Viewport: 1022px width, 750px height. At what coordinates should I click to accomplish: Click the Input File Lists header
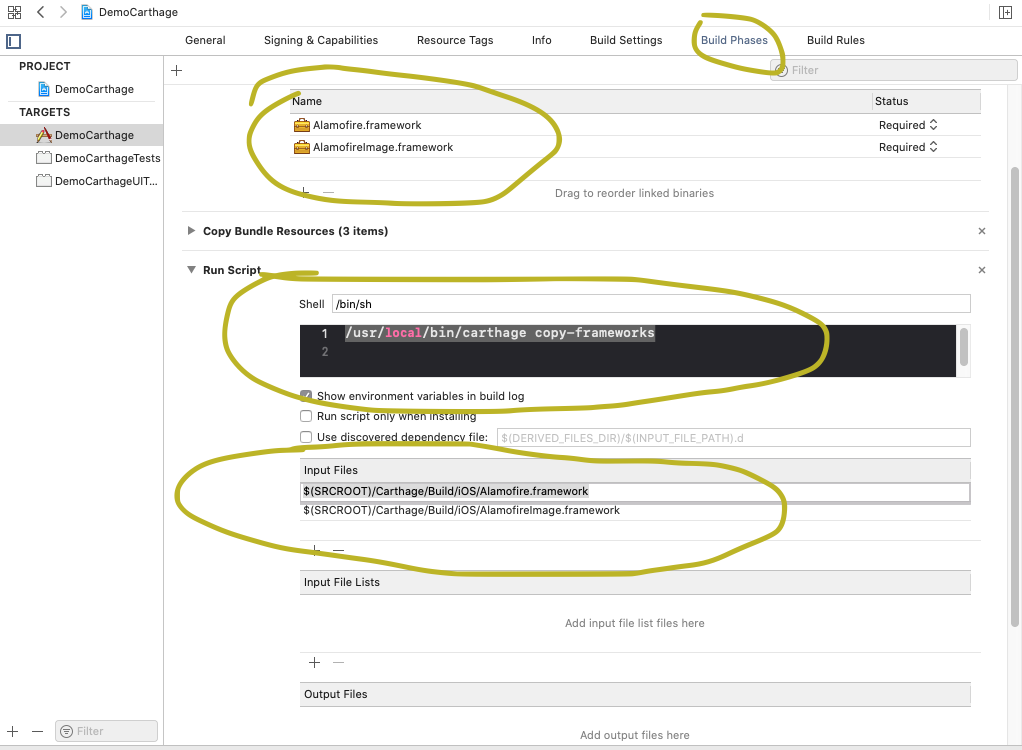(635, 583)
